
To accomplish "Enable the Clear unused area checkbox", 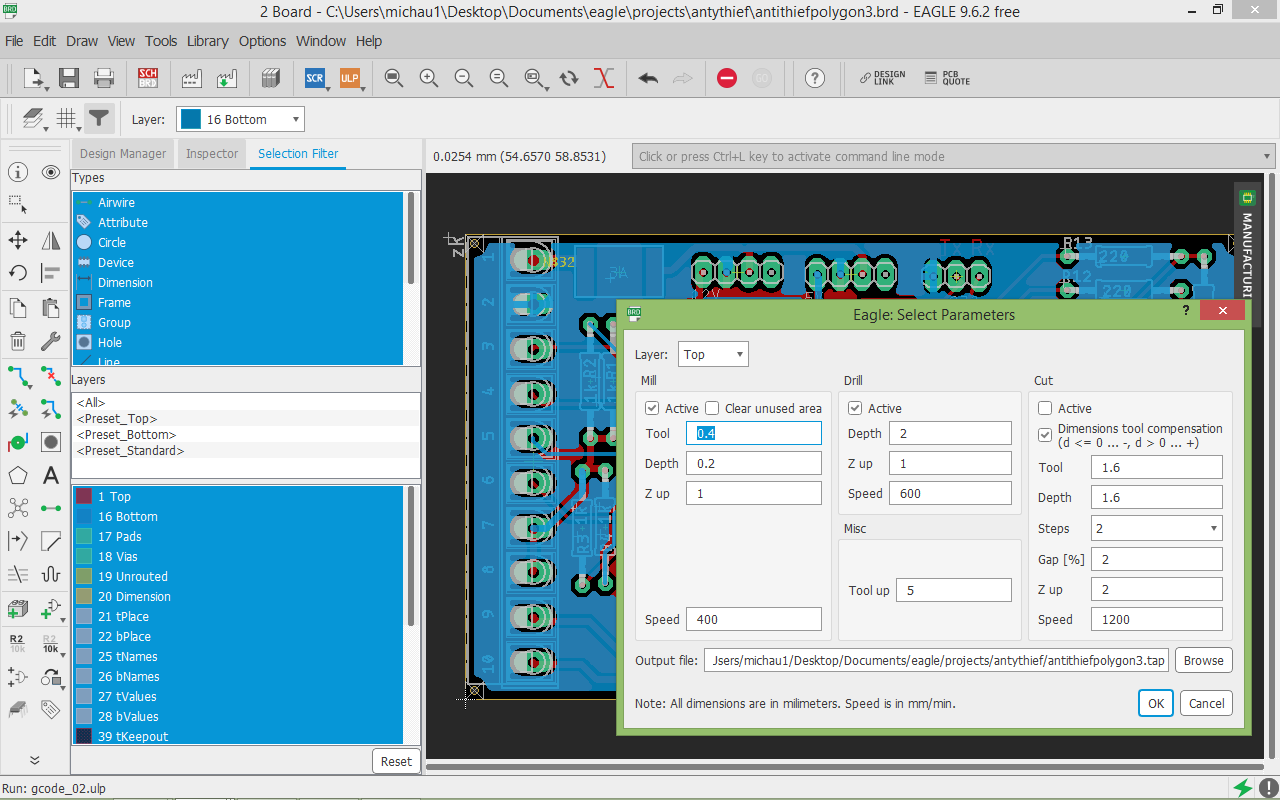I will 712,408.
